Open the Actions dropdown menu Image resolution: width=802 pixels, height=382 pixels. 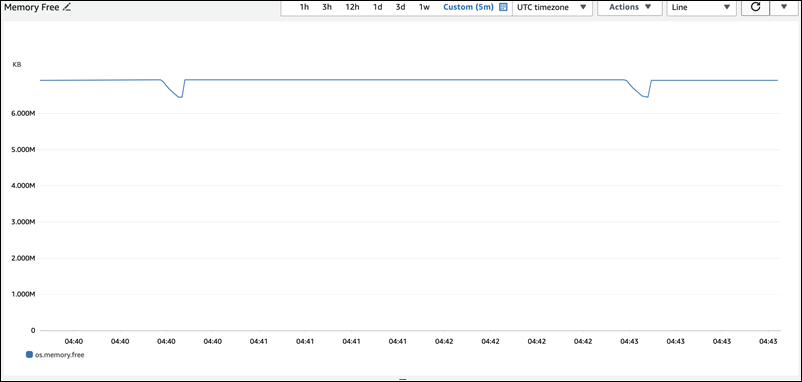pos(630,8)
